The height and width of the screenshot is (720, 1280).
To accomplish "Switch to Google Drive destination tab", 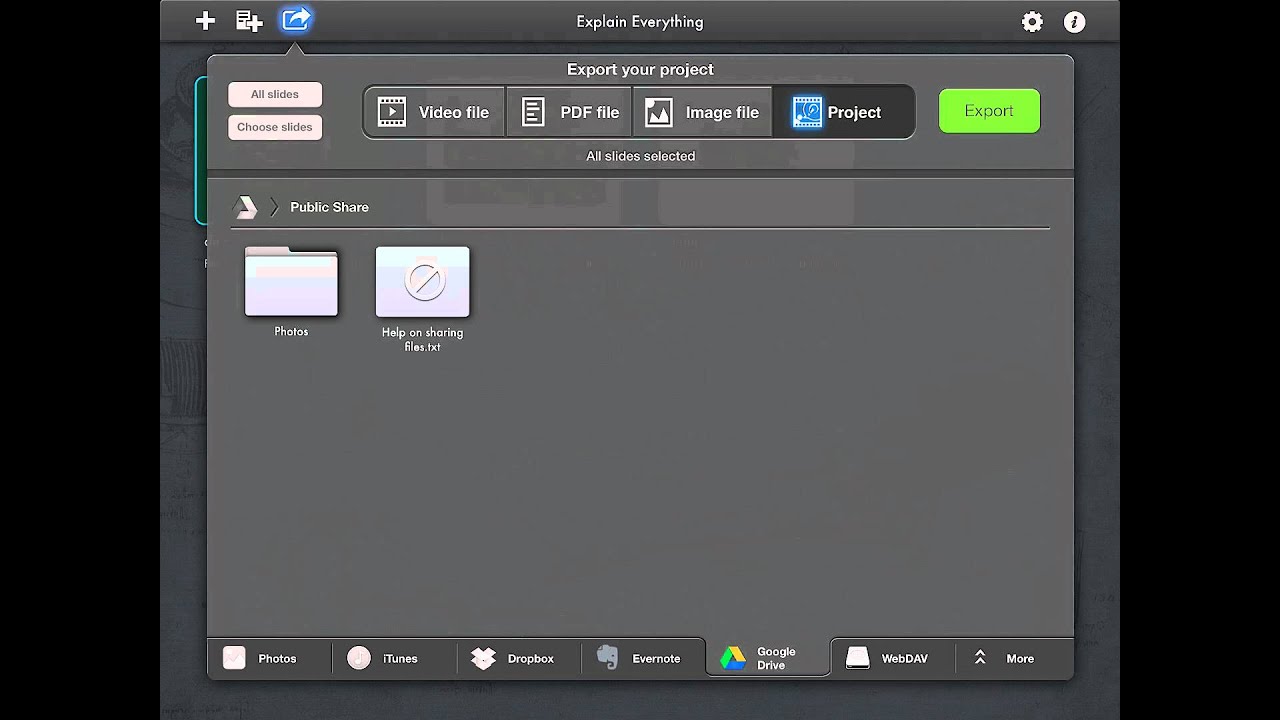I will 767,658.
